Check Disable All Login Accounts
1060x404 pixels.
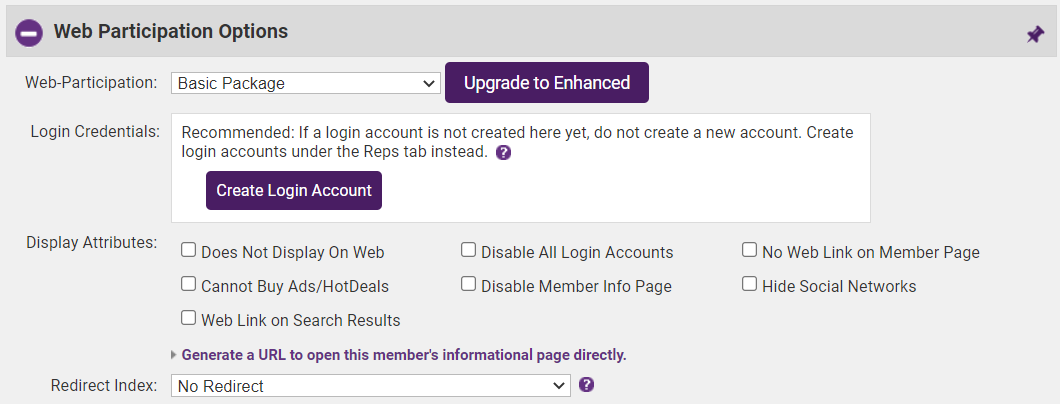click(468, 251)
